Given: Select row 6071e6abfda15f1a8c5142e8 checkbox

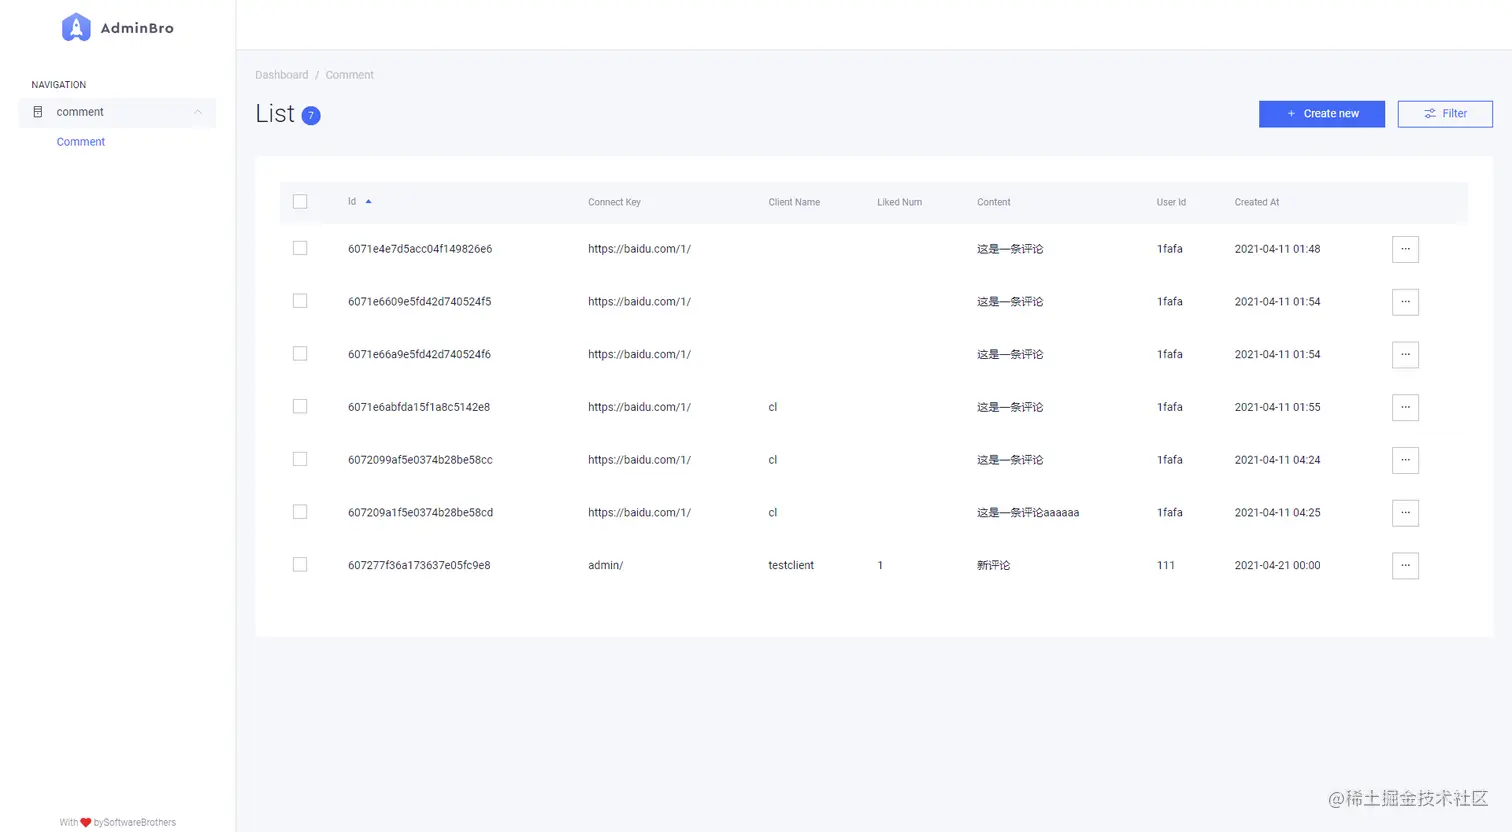Looking at the screenshot, I should [x=300, y=406].
